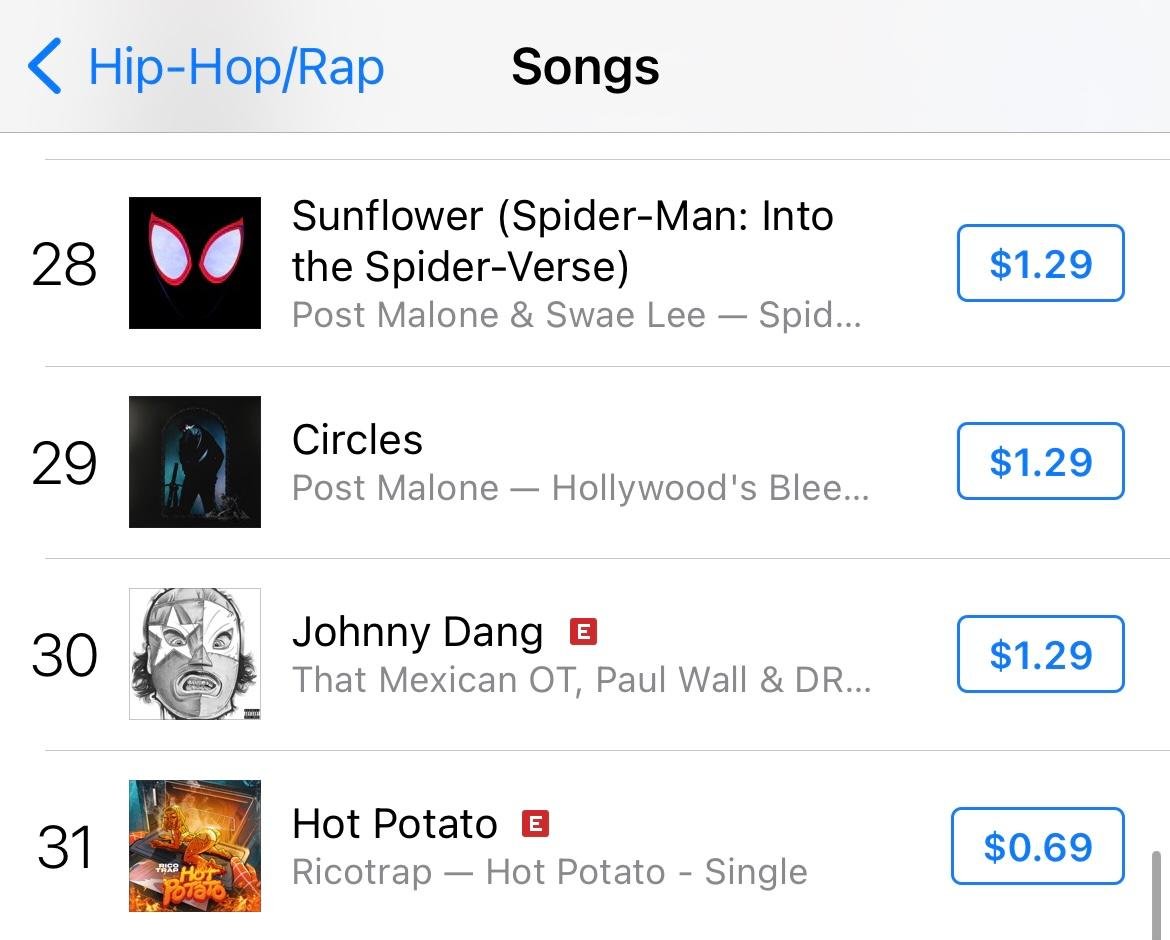
Task: Open Circles album cover thumbnail
Action: coord(195,462)
